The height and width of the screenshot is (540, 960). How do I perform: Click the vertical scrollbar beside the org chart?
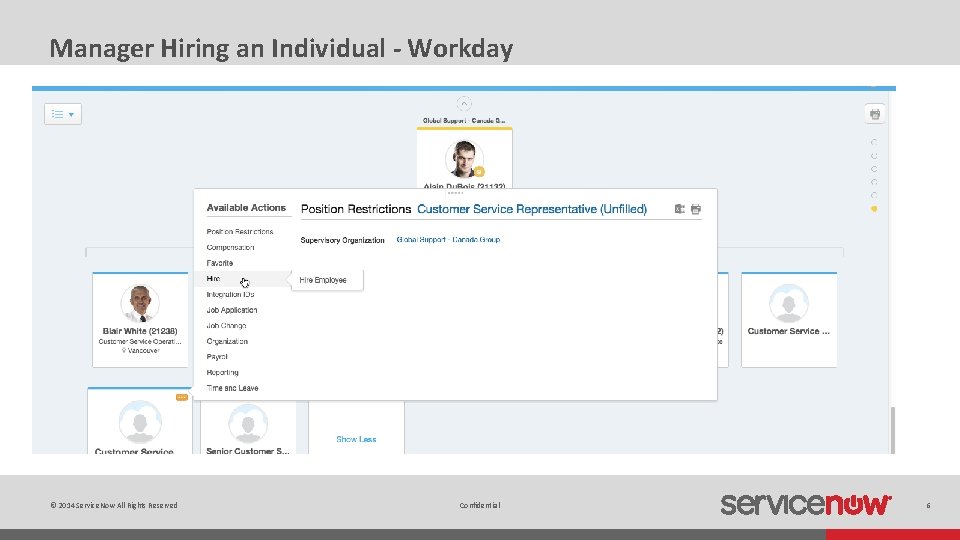893,429
